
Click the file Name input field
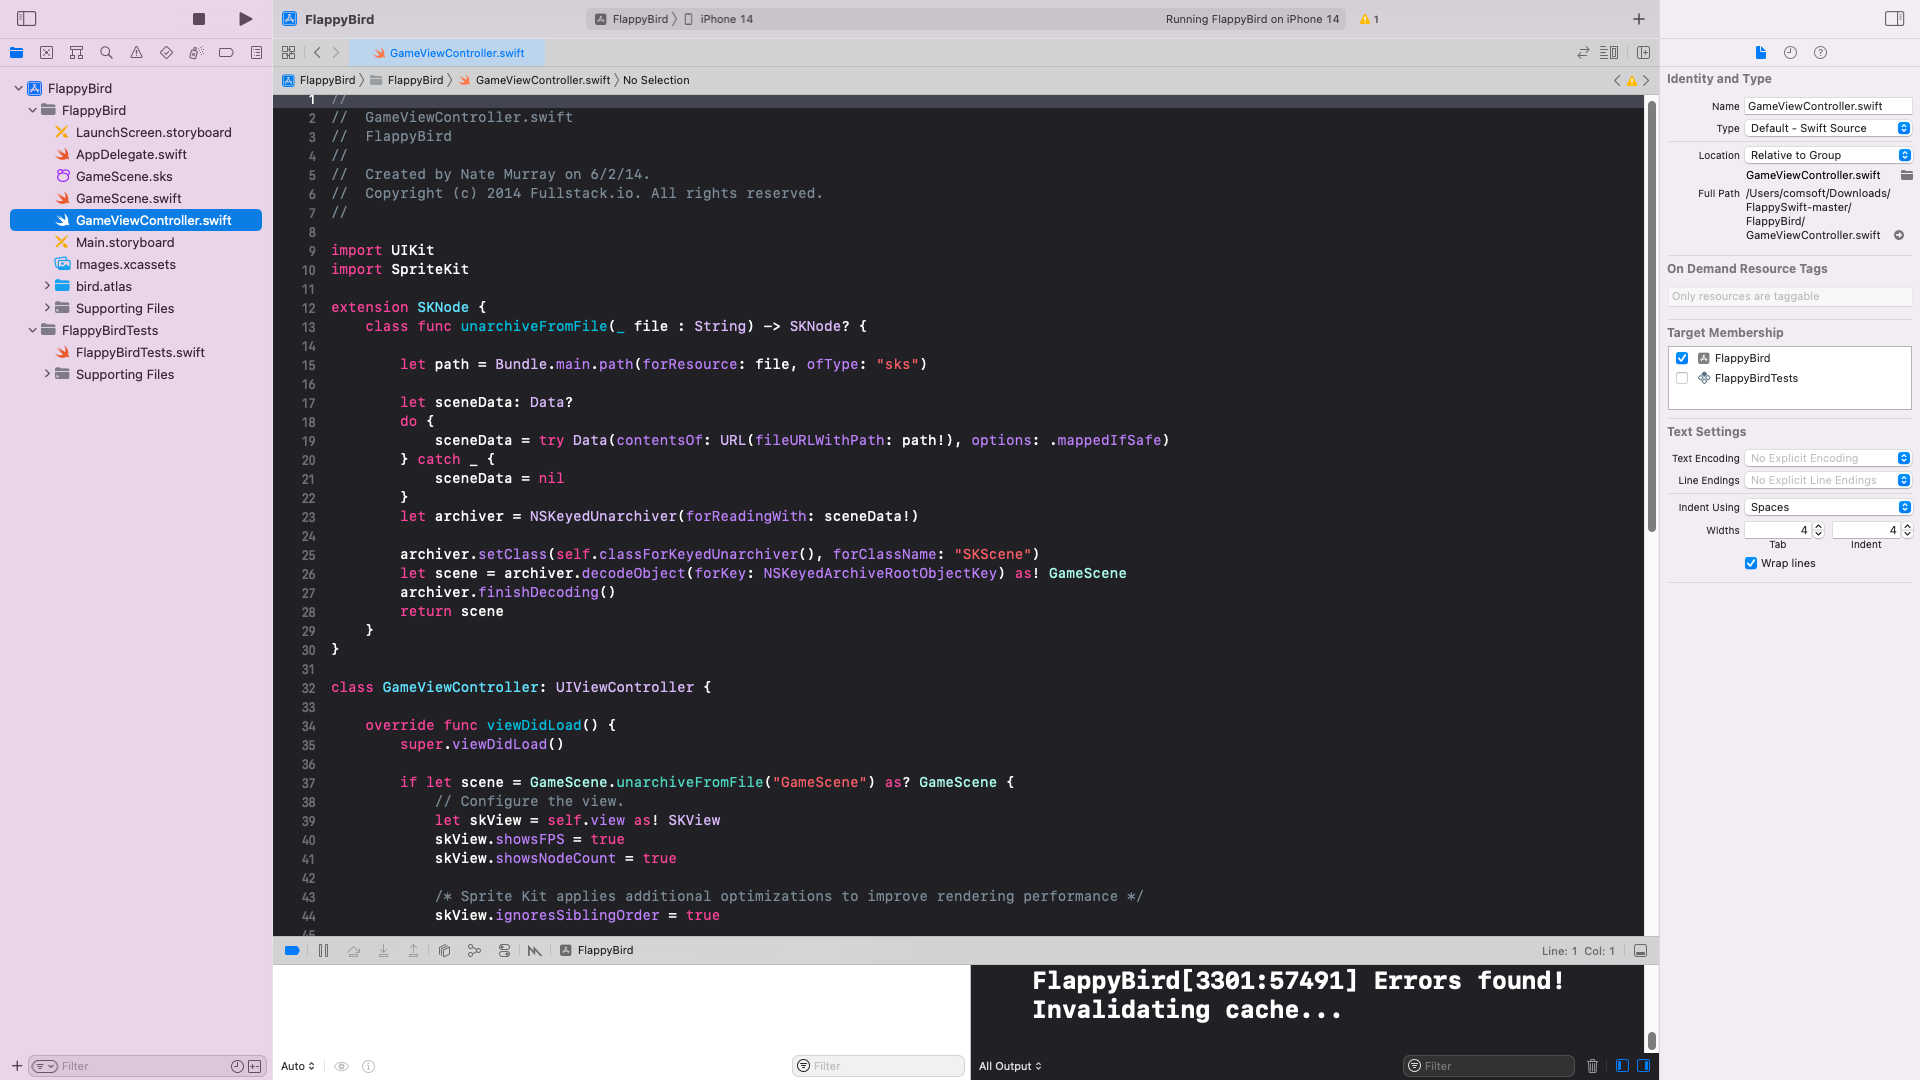point(1828,106)
